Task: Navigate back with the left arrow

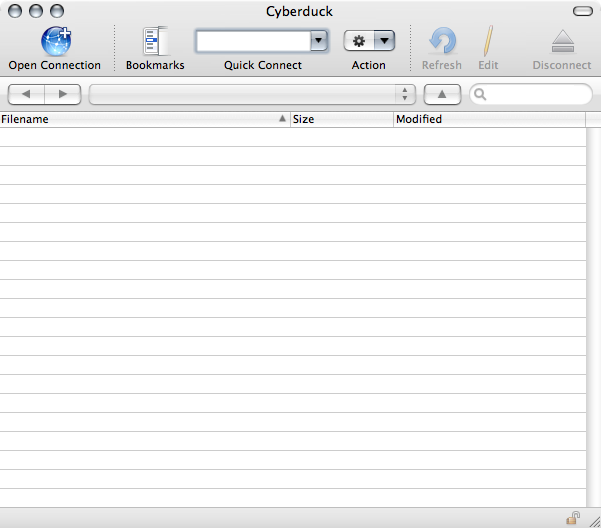Action: coord(26,94)
